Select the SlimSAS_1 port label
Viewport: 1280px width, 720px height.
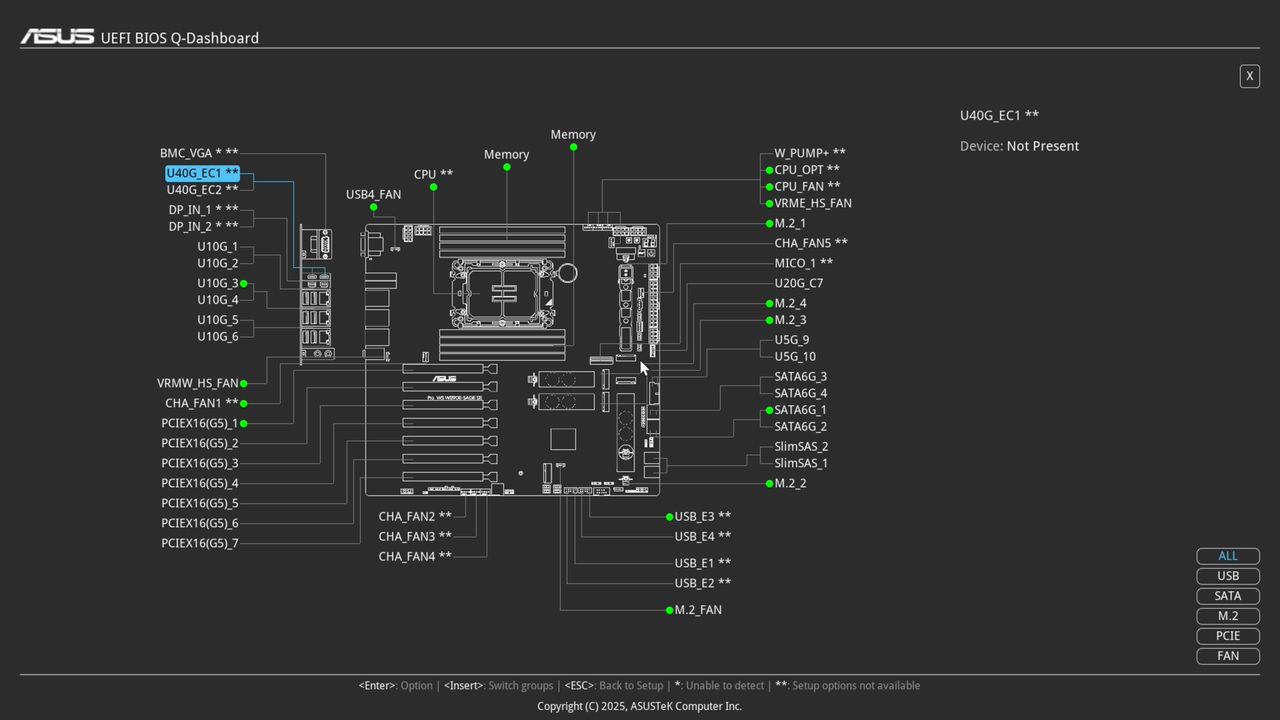pyautogui.click(x=800, y=463)
